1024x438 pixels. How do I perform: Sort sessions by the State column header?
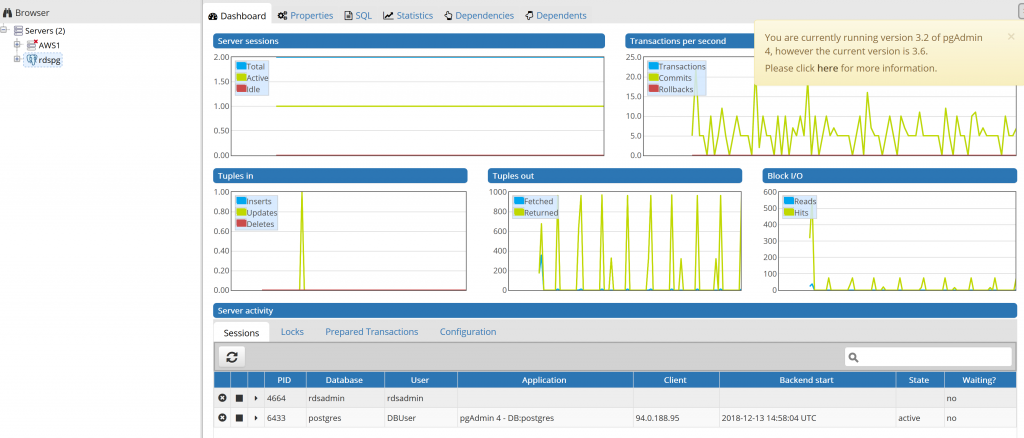pos(920,380)
